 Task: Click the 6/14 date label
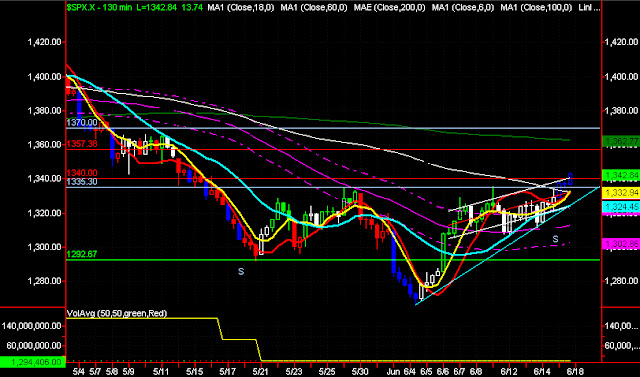click(542, 373)
